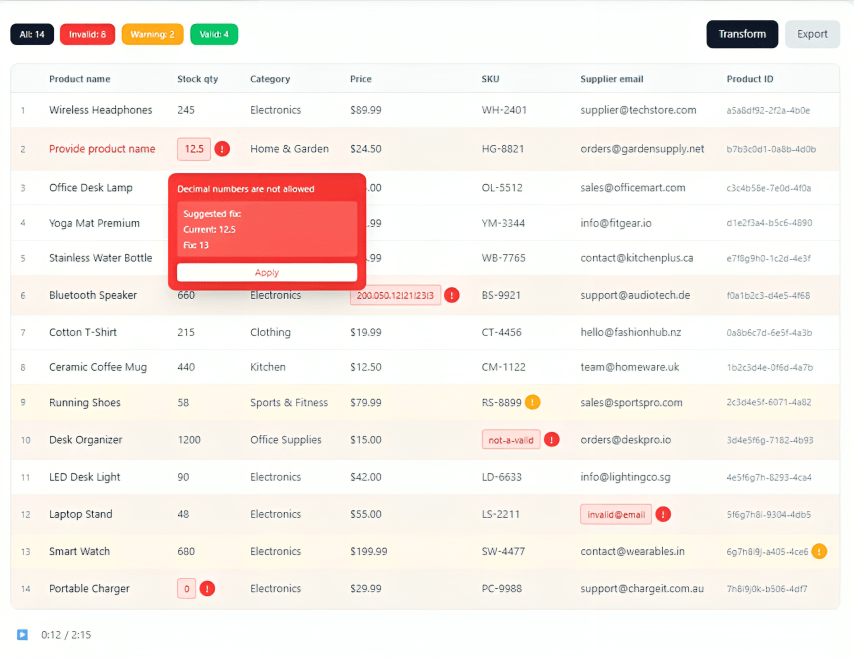Click the Transform button

click(742, 34)
